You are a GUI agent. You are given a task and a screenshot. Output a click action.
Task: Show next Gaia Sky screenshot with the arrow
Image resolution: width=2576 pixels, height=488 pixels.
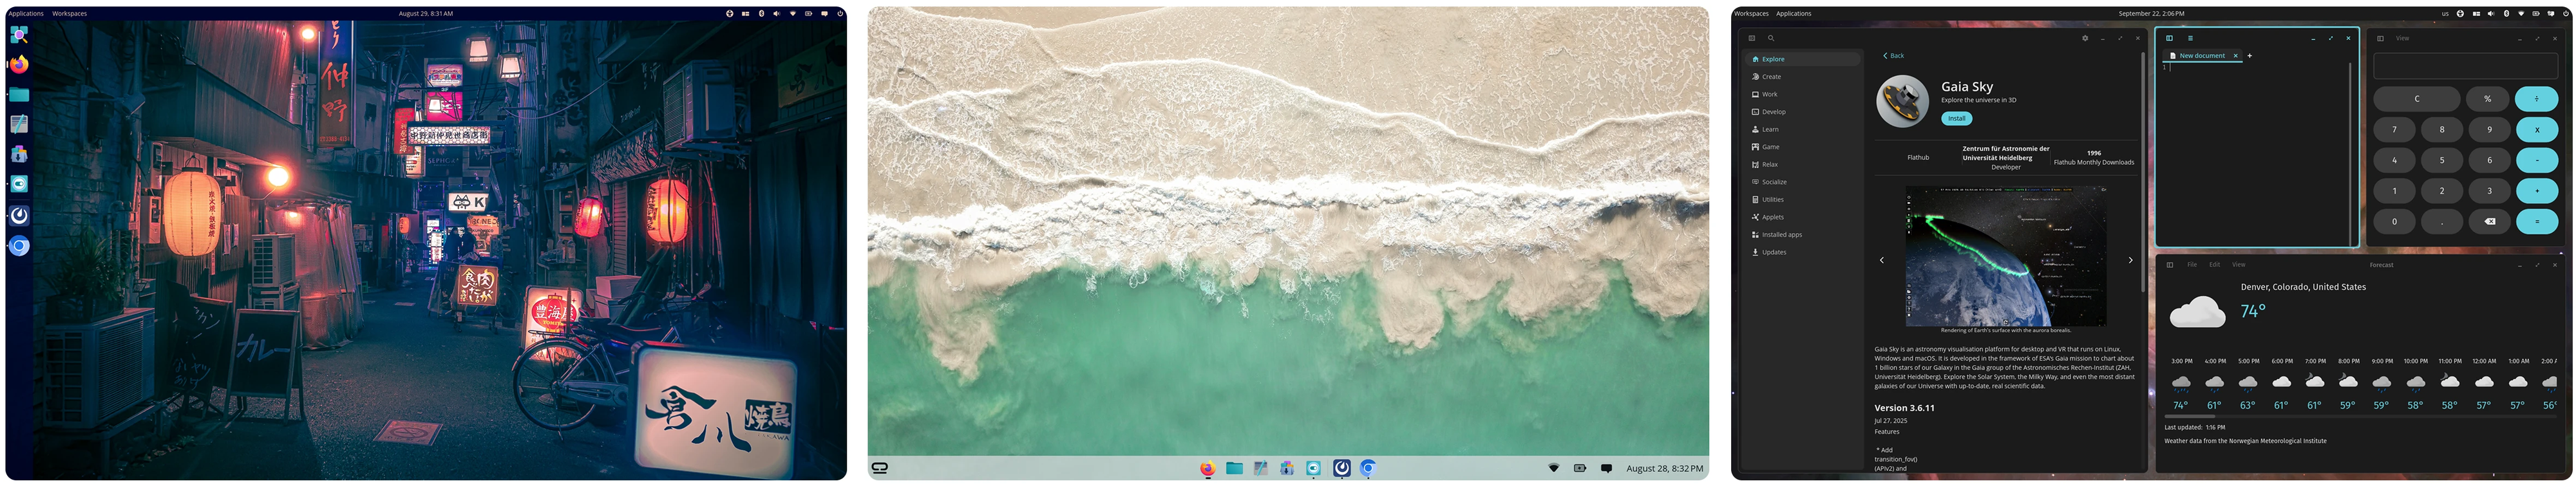pyautogui.click(x=2130, y=260)
